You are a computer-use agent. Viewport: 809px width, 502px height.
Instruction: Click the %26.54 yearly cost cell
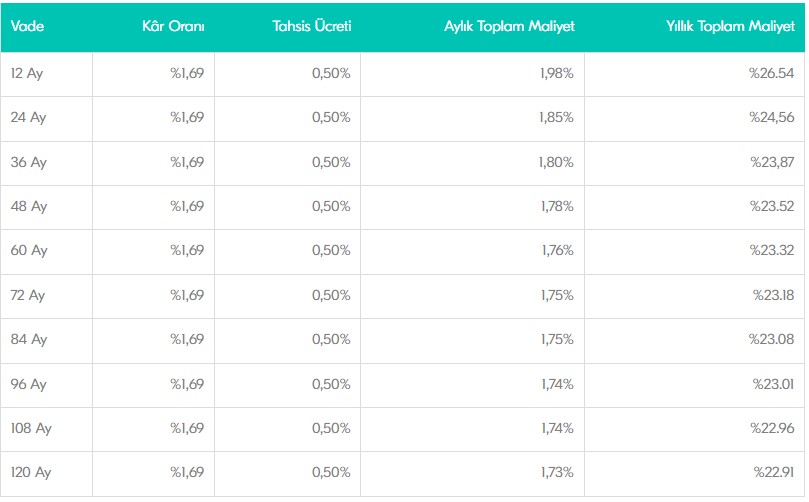click(x=771, y=73)
